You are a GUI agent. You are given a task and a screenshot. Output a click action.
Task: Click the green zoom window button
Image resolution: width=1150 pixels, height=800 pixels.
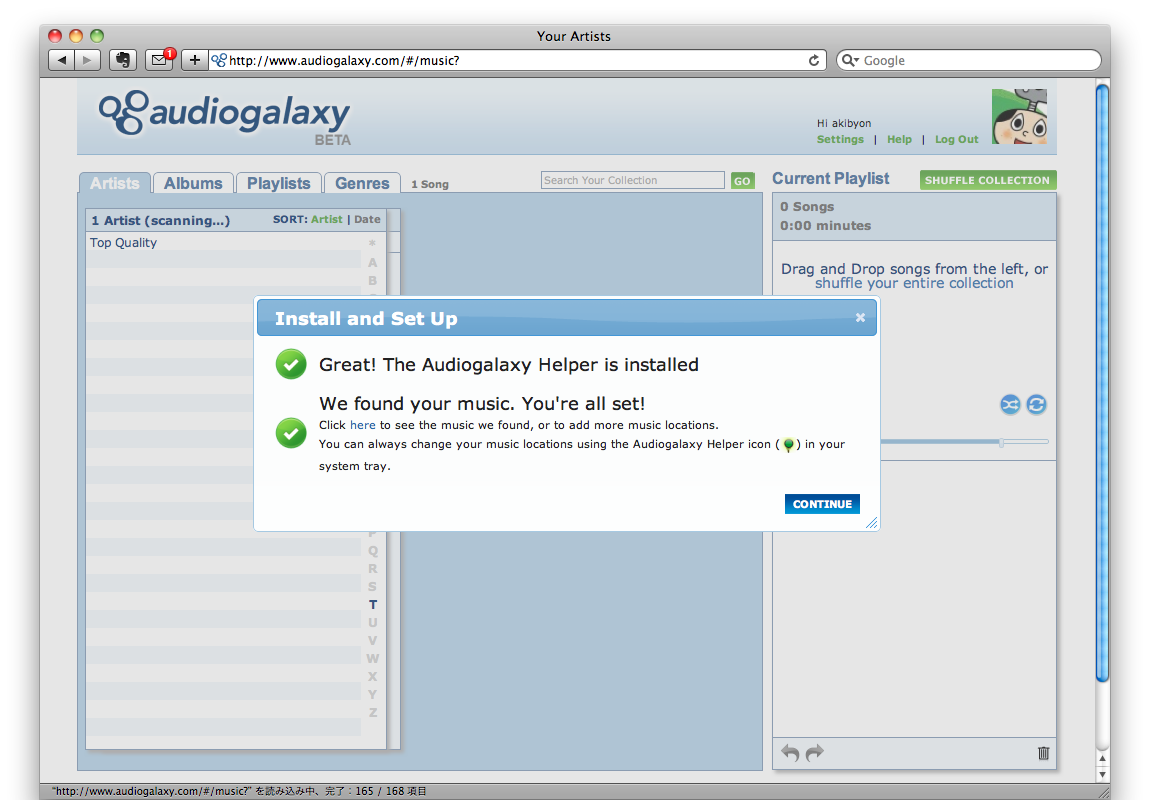pyautogui.click(x=97, y=35)
